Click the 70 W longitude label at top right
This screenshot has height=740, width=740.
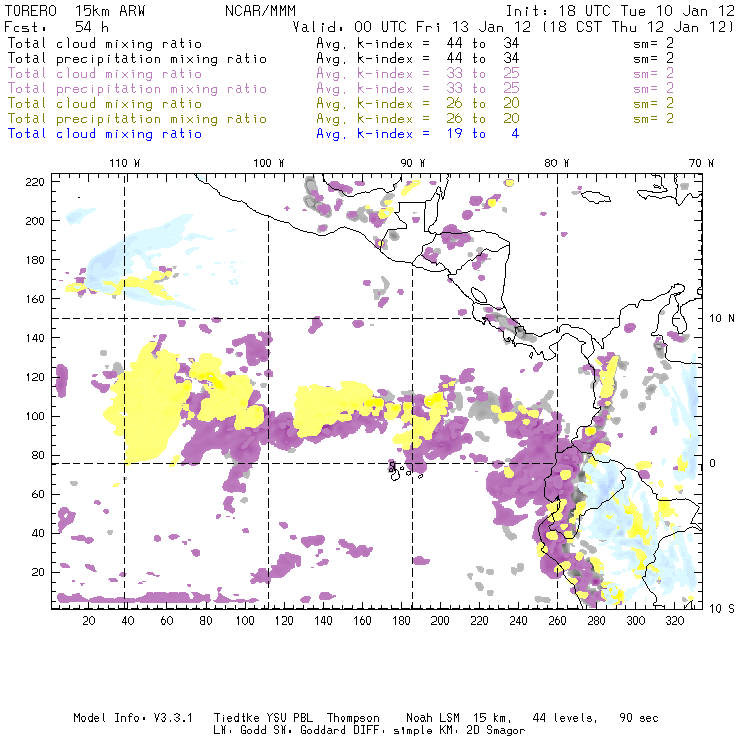click(702, 163)
